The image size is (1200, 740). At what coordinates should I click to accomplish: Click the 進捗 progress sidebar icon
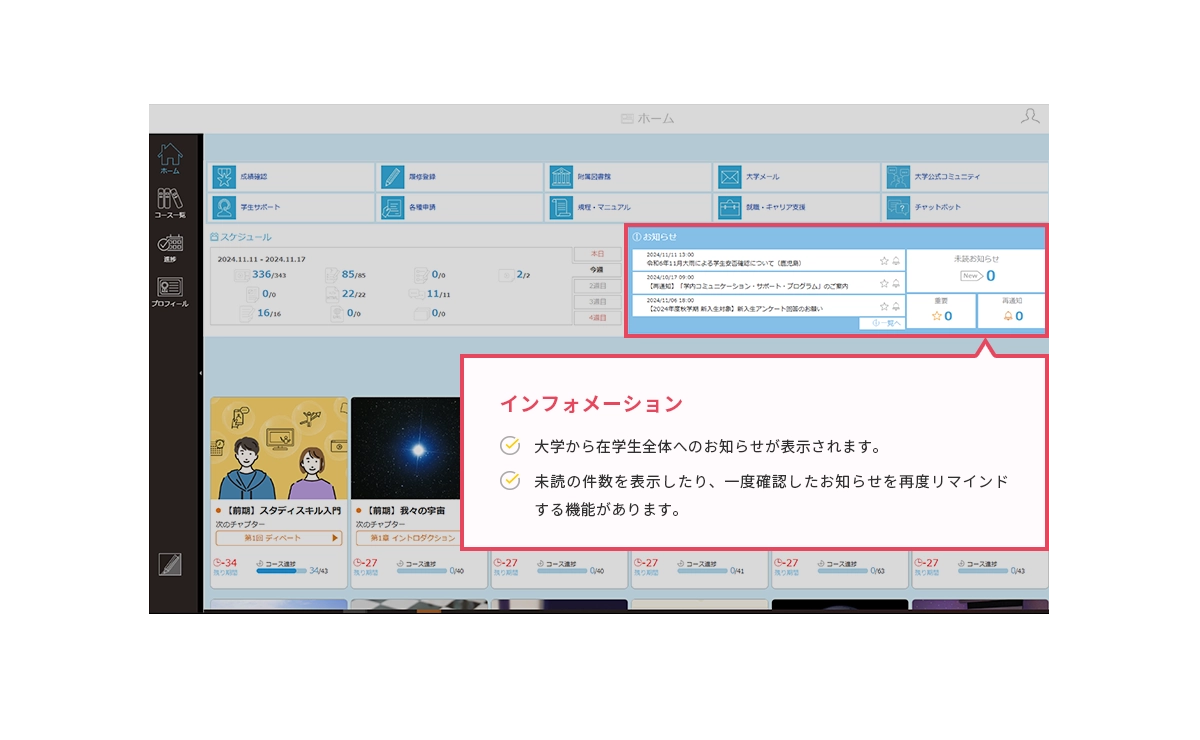[169, 248]
